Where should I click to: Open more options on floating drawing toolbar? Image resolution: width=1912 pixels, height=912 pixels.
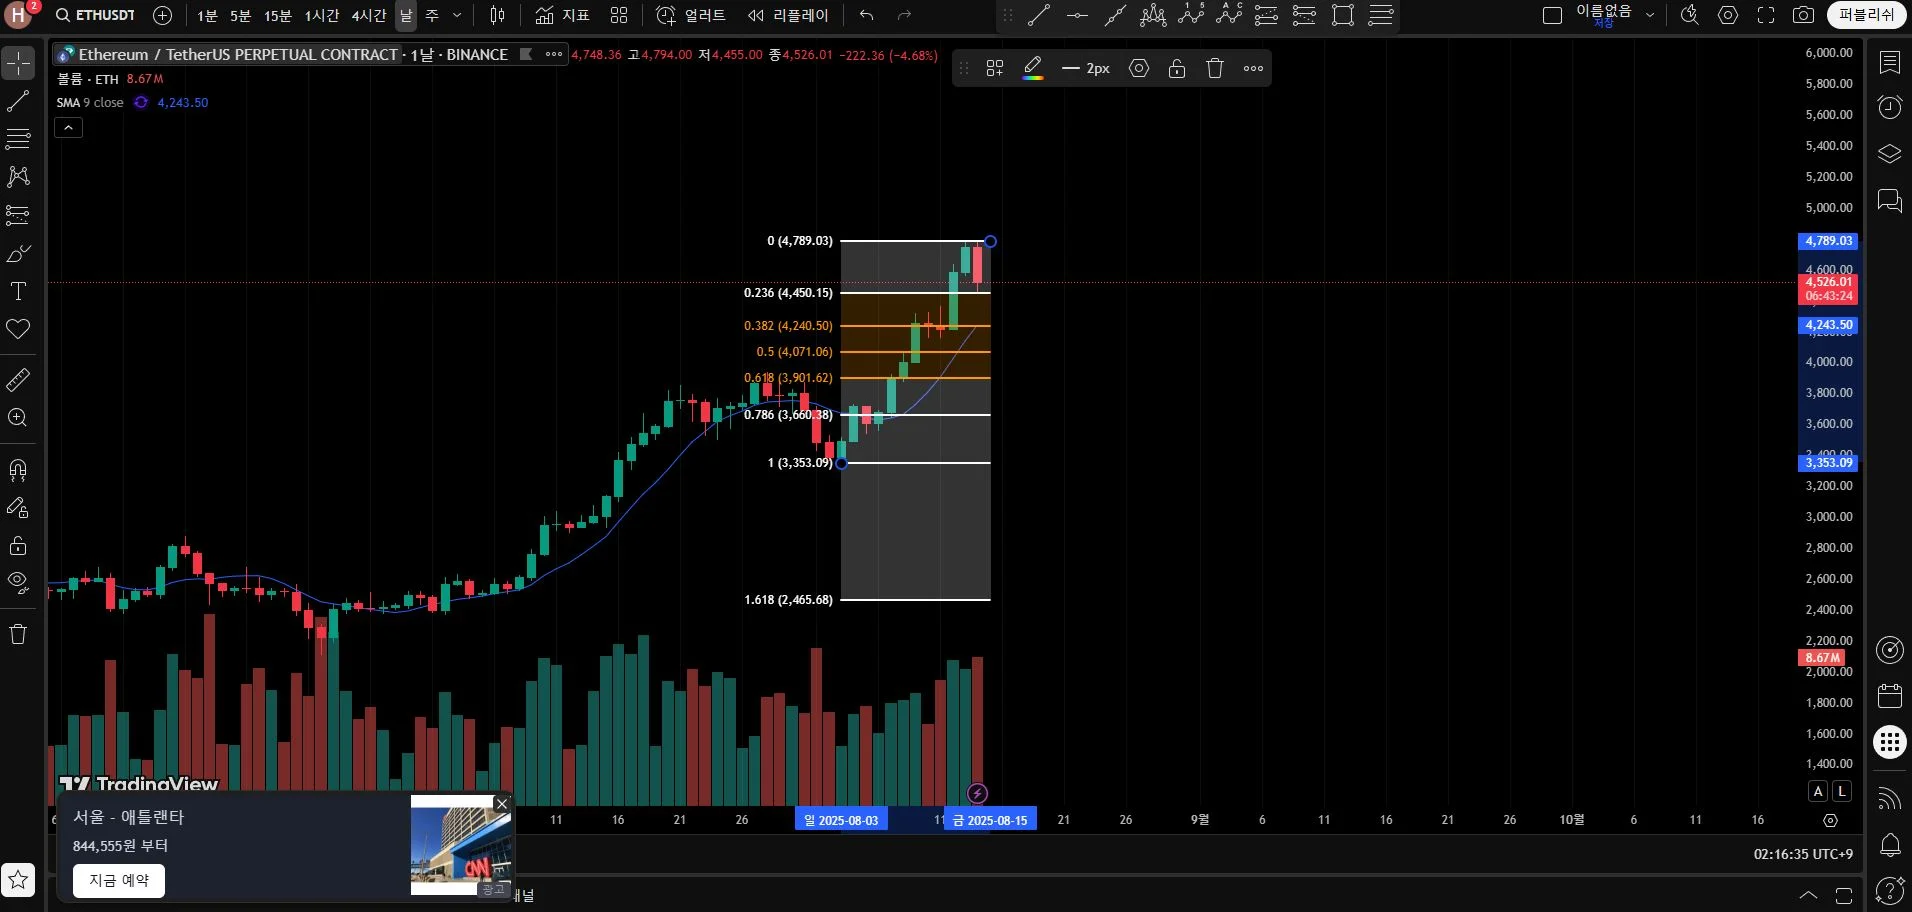pos(1253,68)
